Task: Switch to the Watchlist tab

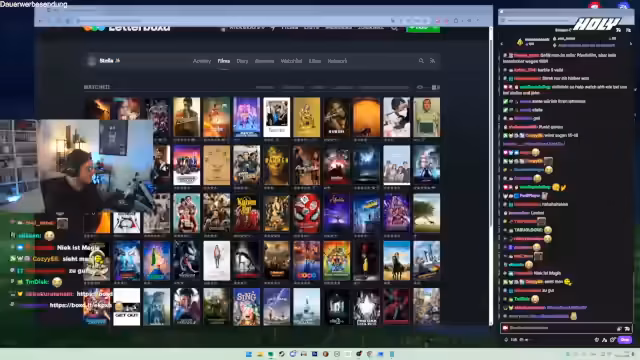Action: click(x=291, y=61)
